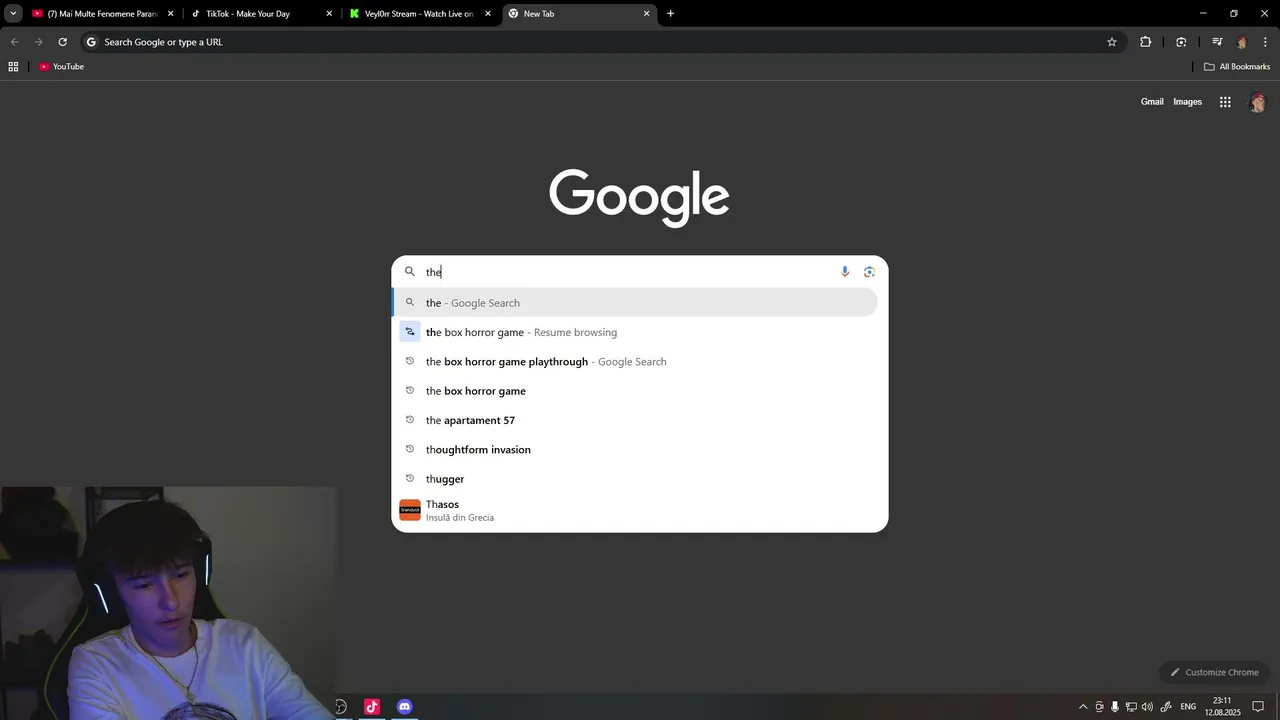Click the network tray icon
The height and width of the screenshot is (720, 1280).
coord(1131,707)
